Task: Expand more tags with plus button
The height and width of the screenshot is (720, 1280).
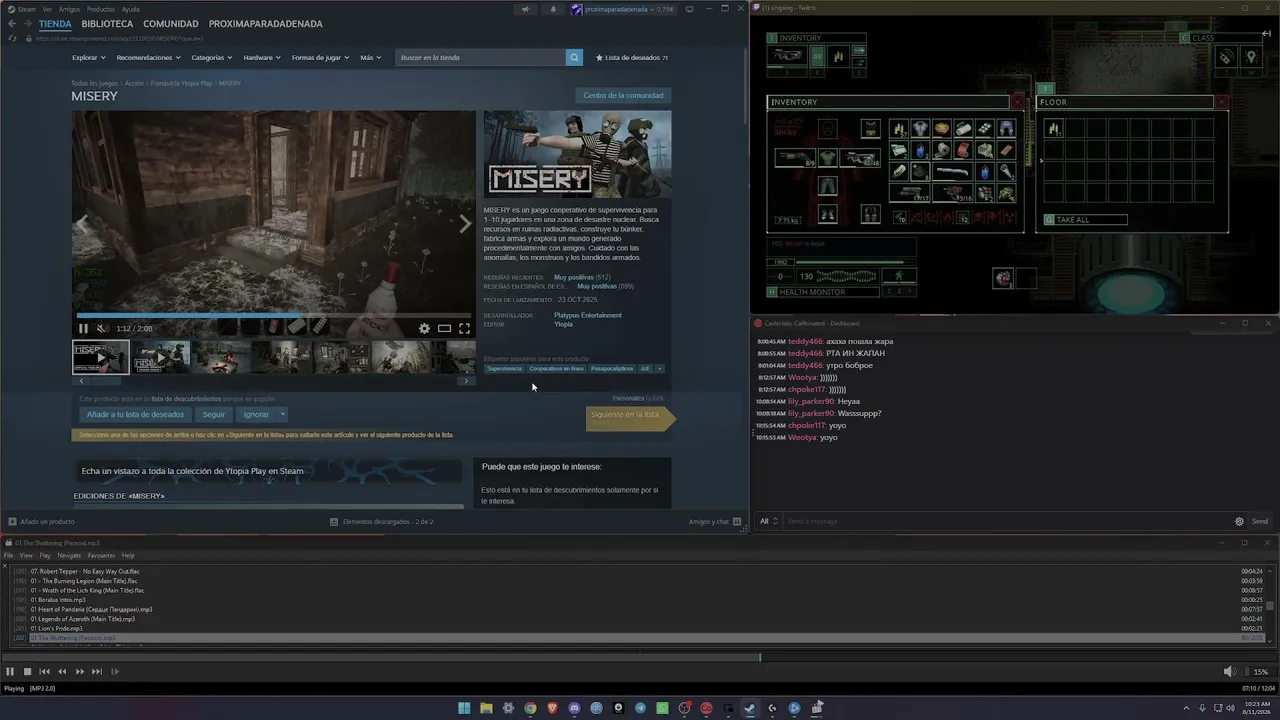Action: click(659, 369)
